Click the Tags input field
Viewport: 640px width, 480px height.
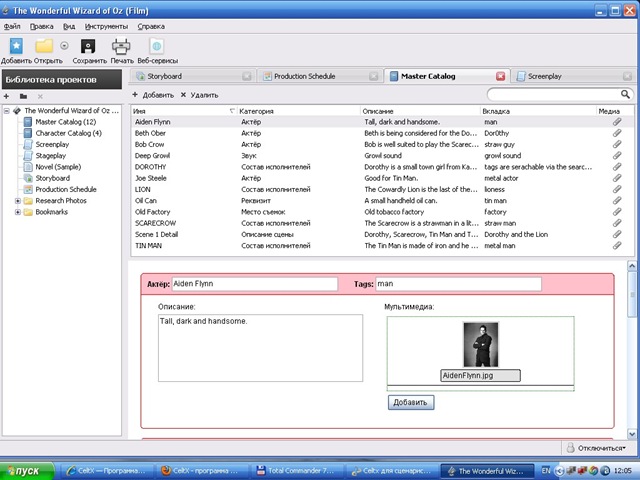coord(458,285)
